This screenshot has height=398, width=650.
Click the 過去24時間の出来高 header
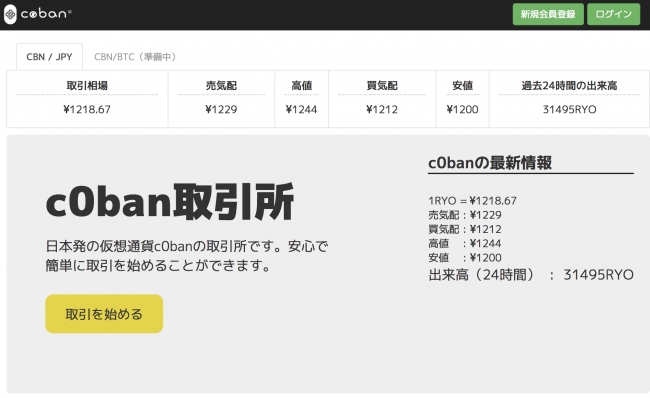569,85
